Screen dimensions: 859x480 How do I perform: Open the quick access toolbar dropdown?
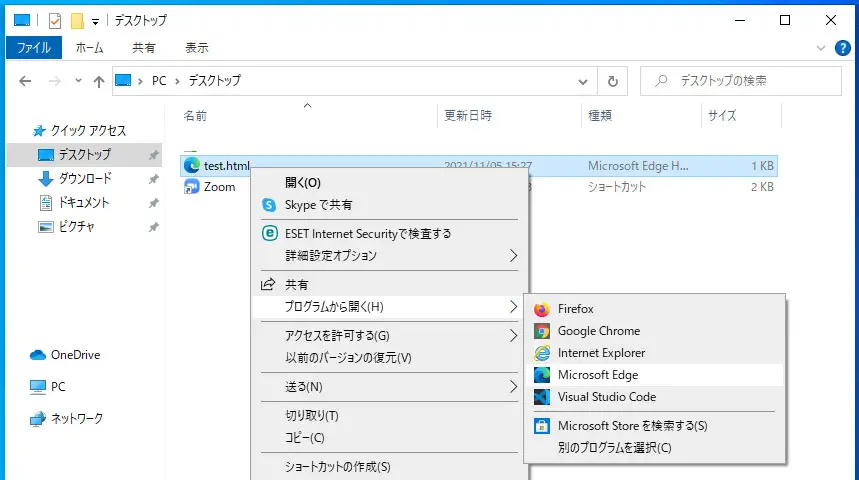[95, 22]
